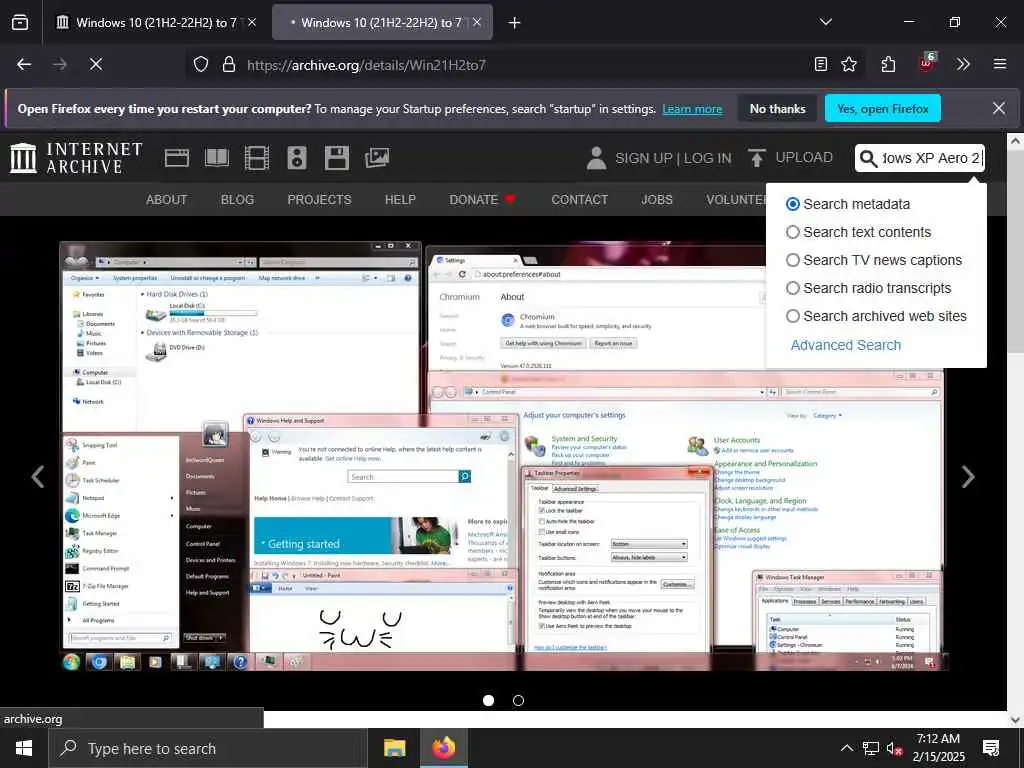
Task: Click SIGN UP link
Action: coord(643,158)
